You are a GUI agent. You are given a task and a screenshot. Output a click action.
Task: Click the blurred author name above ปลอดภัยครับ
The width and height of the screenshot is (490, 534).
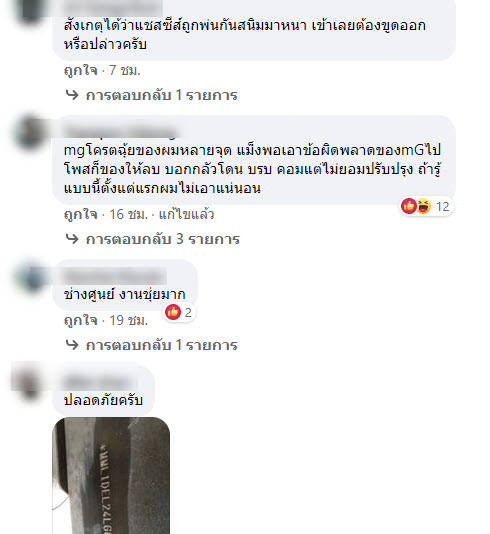coord(99,381)
